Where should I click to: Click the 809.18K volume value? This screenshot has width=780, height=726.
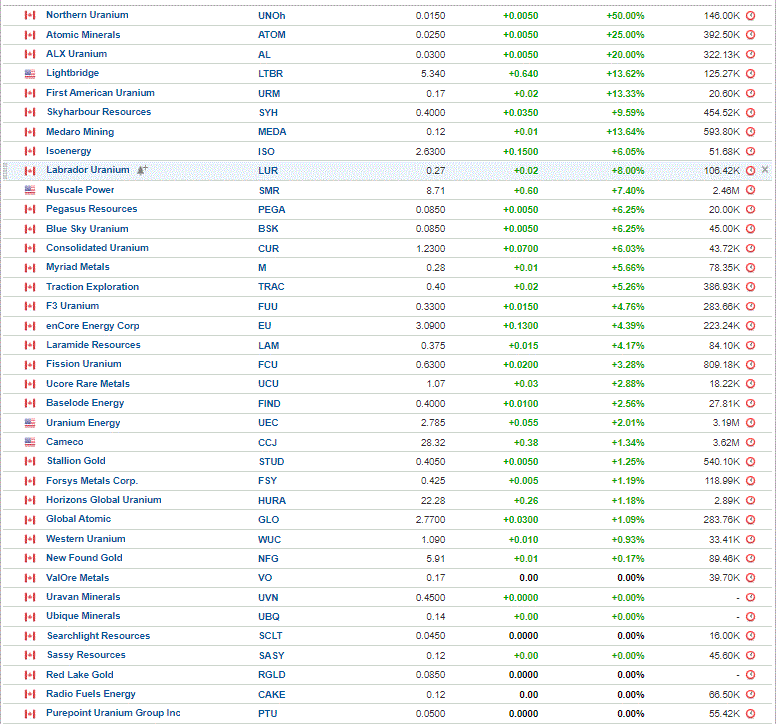[722, 365]
